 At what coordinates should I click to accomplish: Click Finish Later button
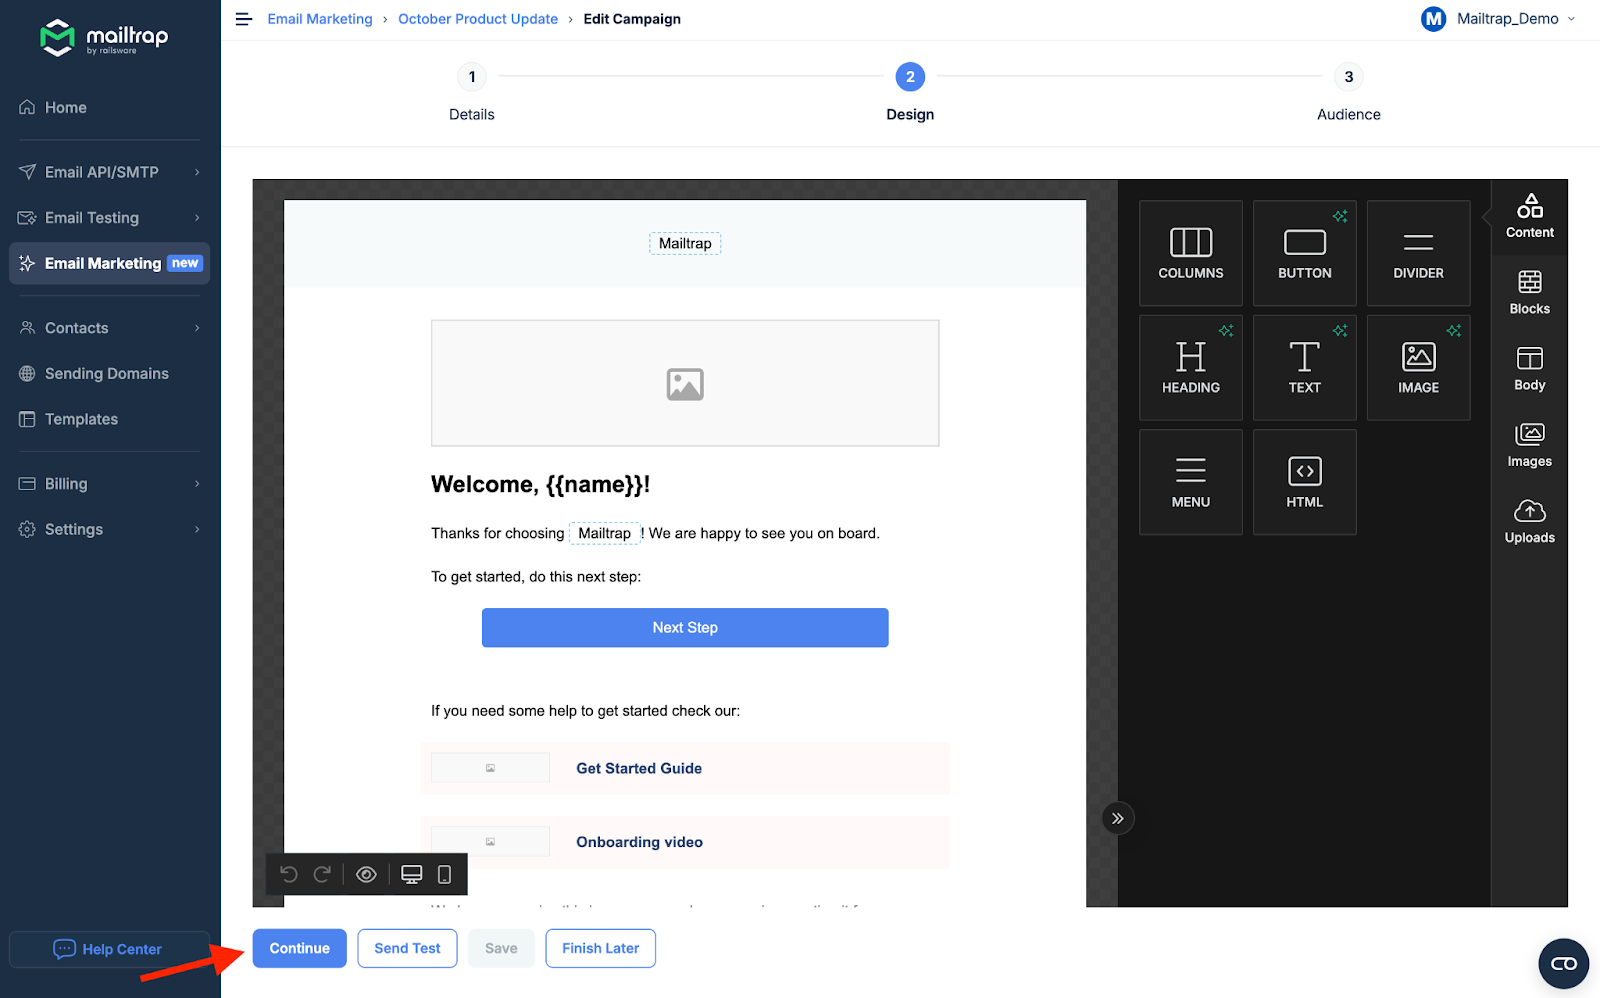600,948
